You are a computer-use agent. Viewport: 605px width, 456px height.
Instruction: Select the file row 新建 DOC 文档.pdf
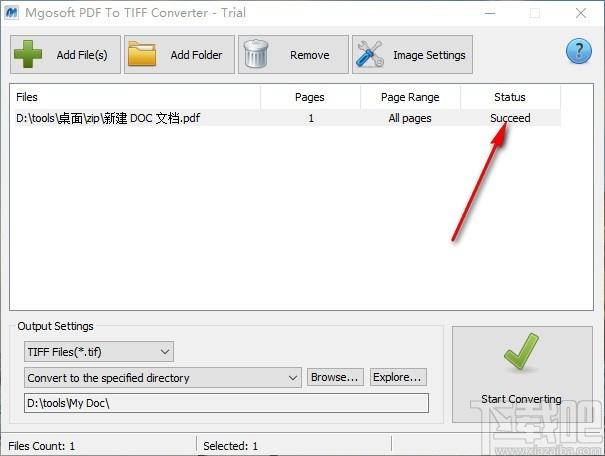[286, 118]
